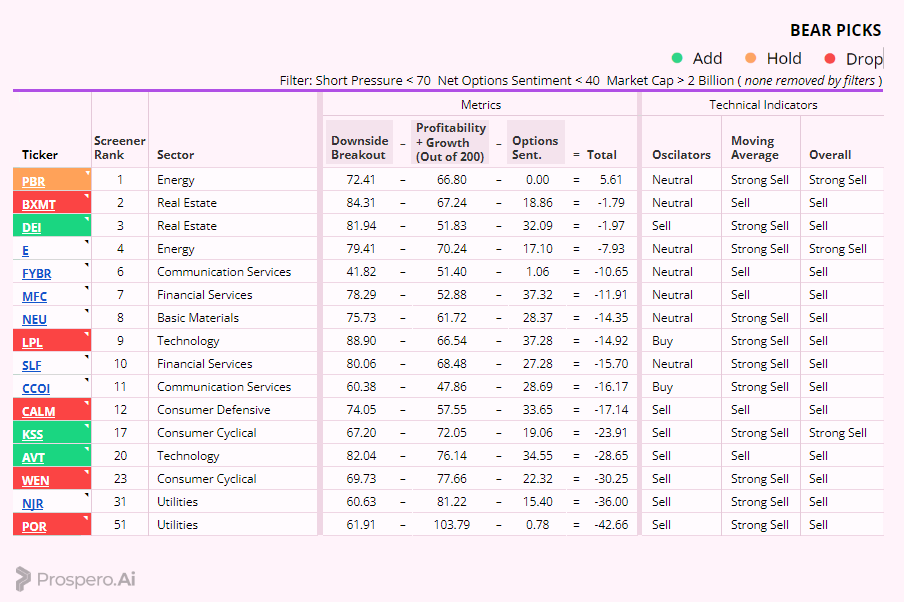Click the Total column header

click(601, 155)
